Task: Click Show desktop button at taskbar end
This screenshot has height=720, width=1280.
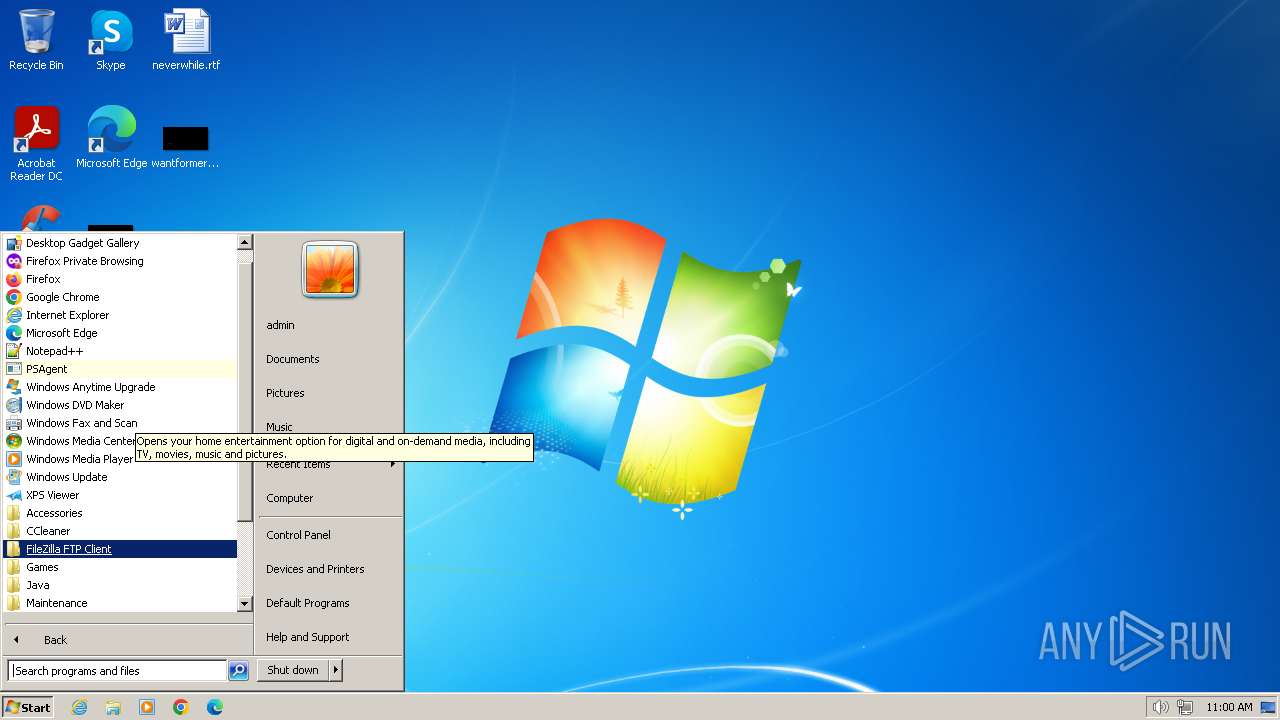Action: [x=1269, y=707]
